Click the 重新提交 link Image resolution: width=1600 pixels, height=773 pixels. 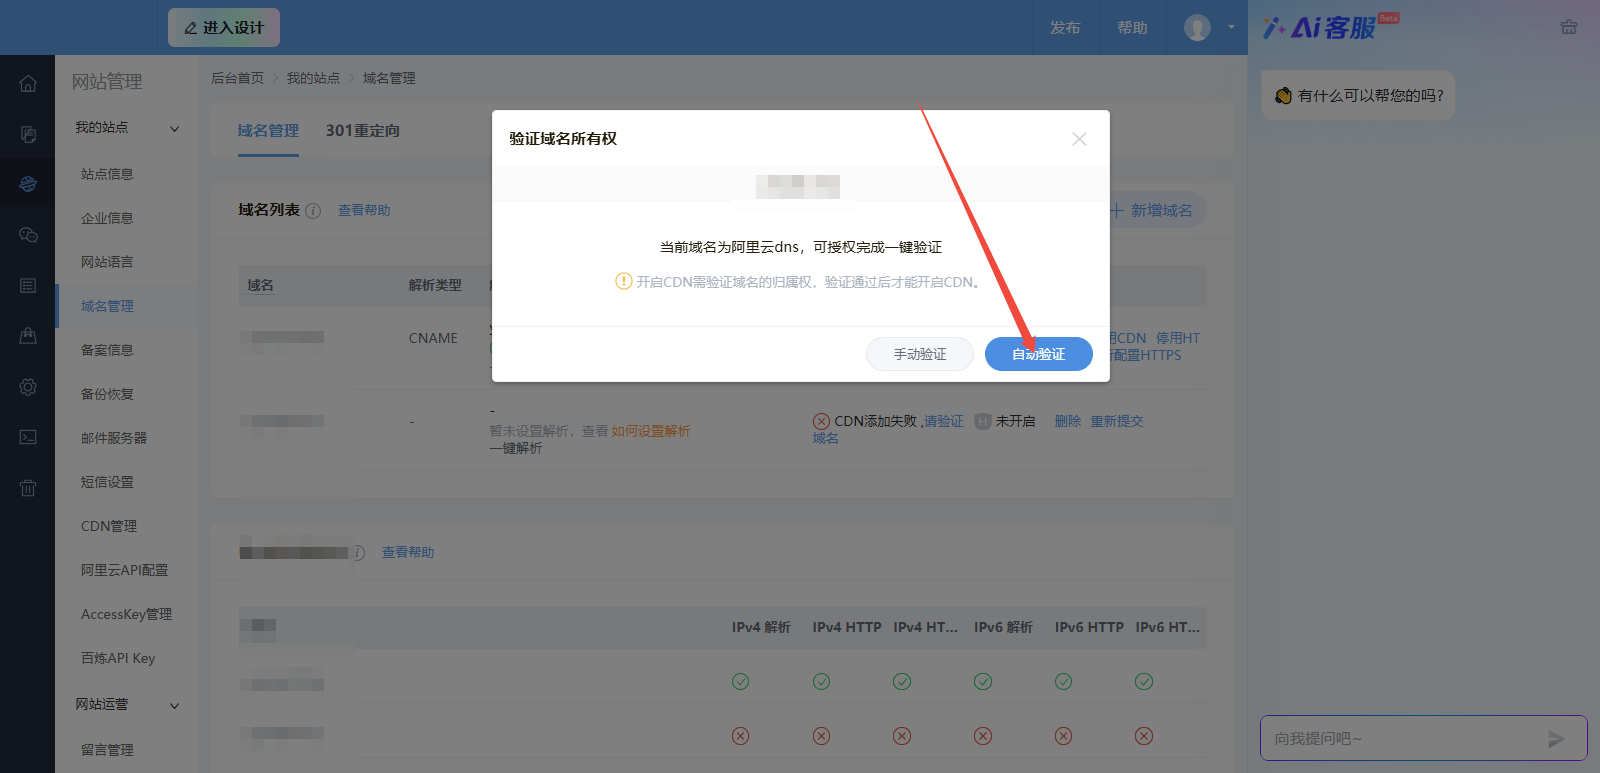[x=1117, y=421]
